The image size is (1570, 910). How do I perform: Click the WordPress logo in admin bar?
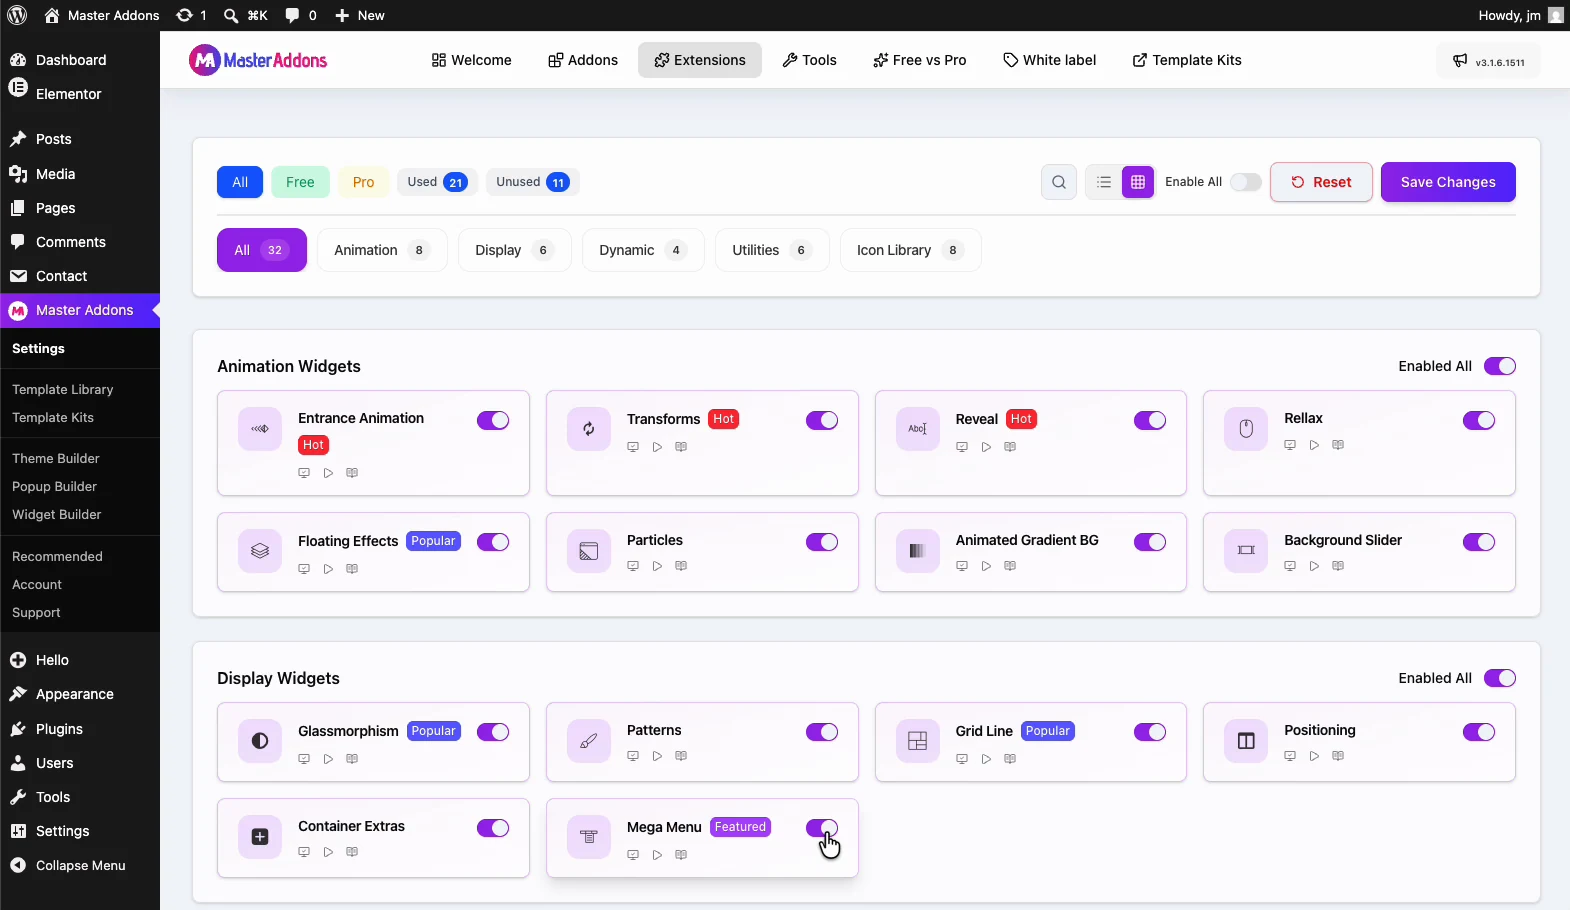coord(17,15)
